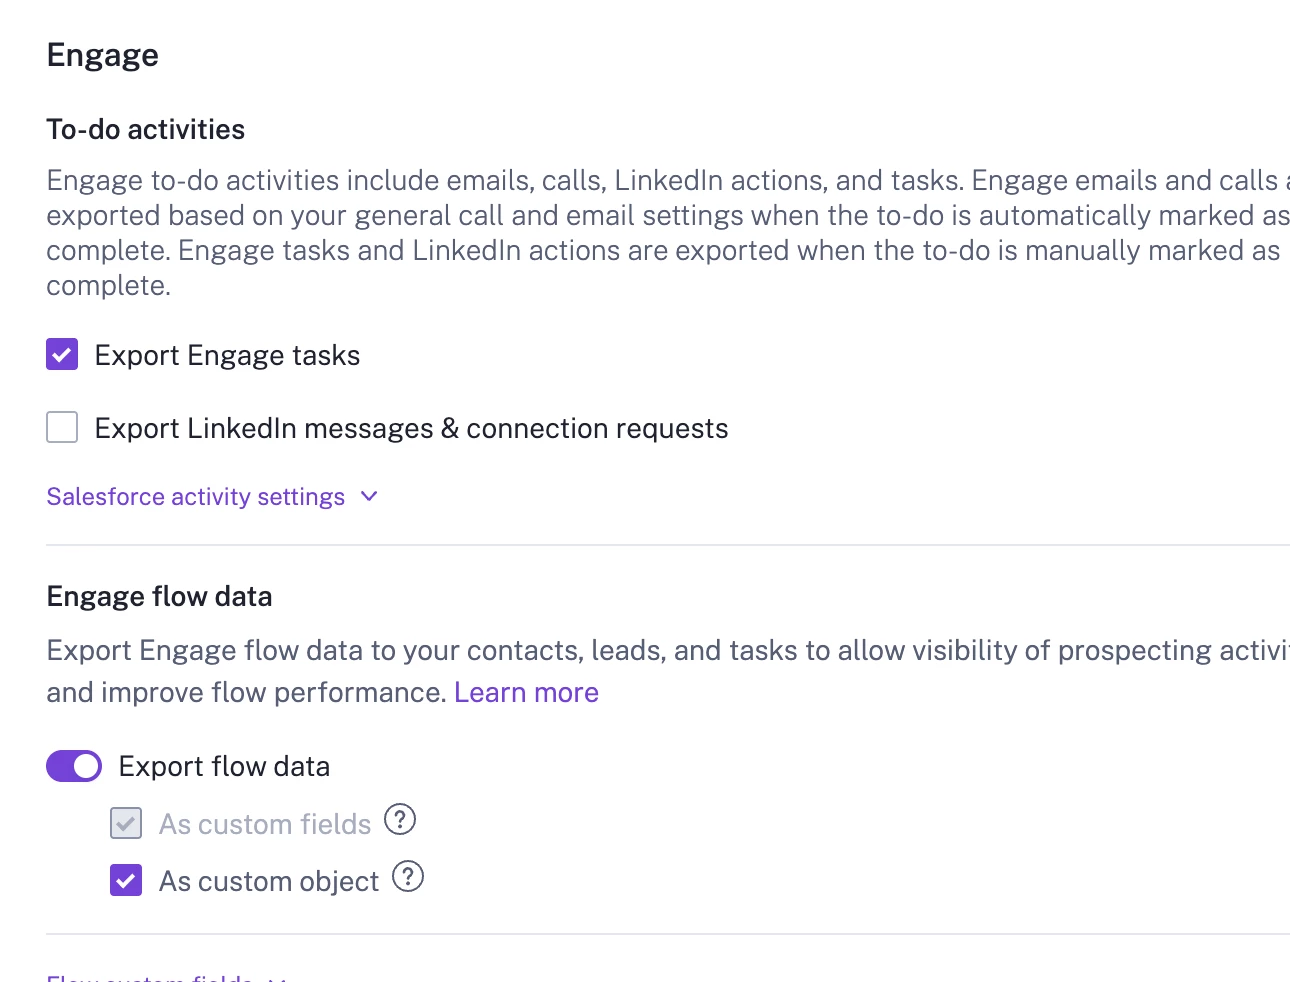Image resolution: width=1290 pixels, height=982 pixels.
Task: Click the Export Engage tasks label
Action: (227, 355)
